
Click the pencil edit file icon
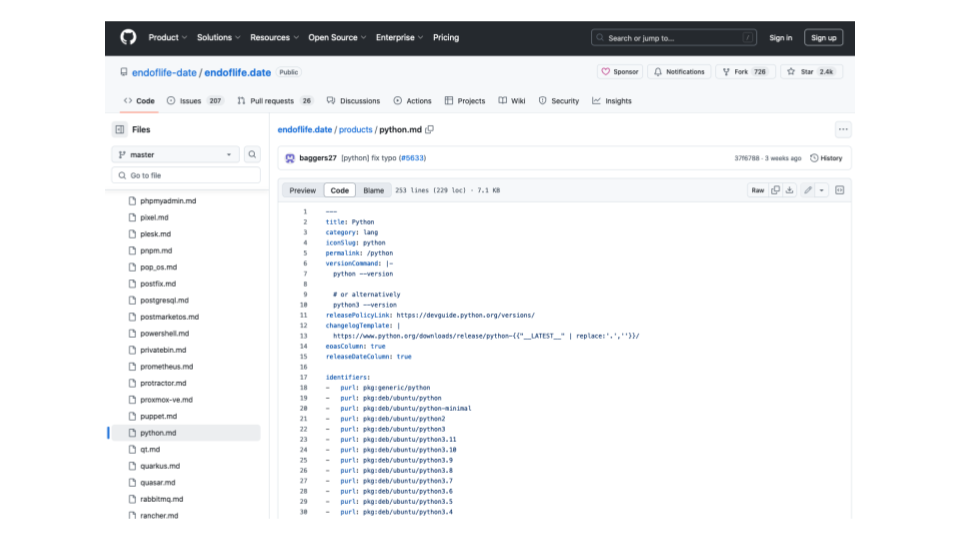[x=808, y=190]
